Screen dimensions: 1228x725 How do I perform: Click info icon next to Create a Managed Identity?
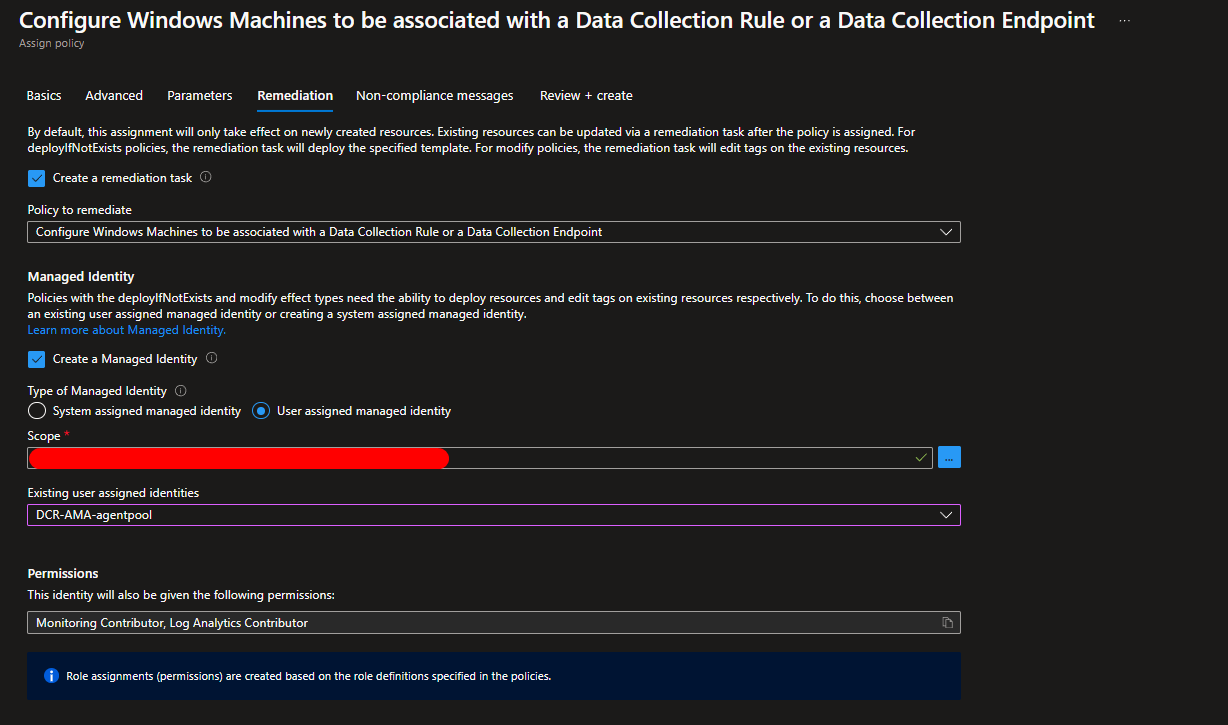pyautogui.click(x=212, y=358)
